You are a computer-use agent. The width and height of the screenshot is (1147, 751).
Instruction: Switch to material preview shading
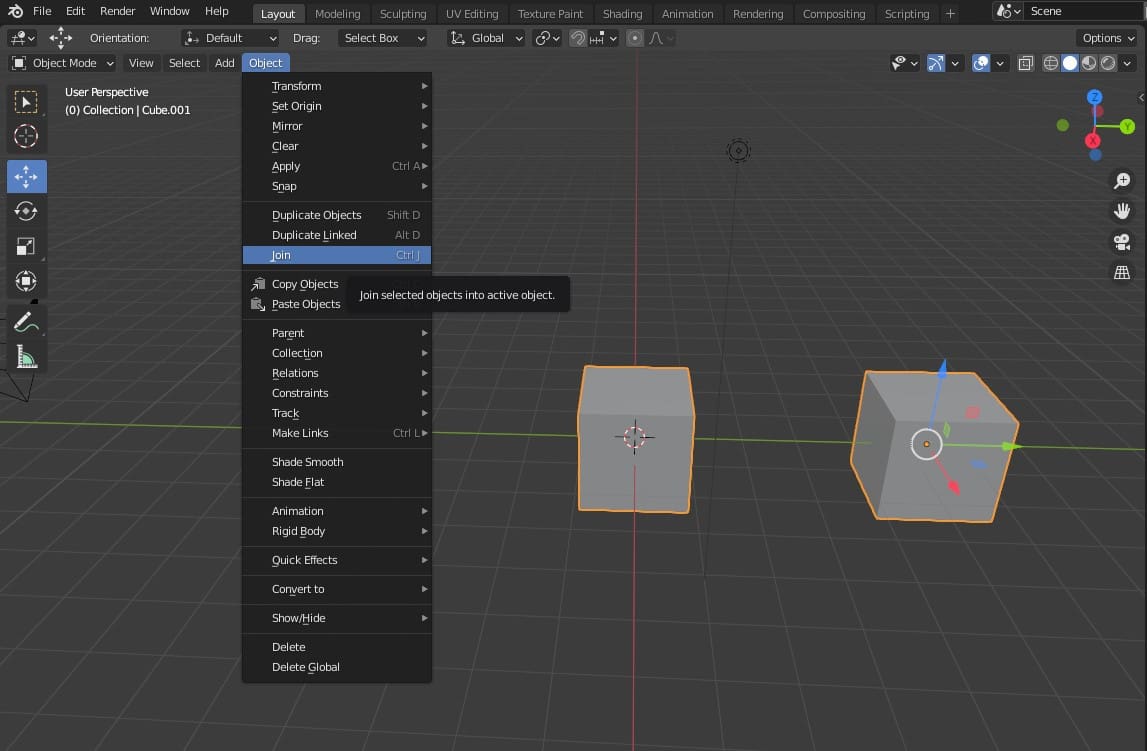1088,63
